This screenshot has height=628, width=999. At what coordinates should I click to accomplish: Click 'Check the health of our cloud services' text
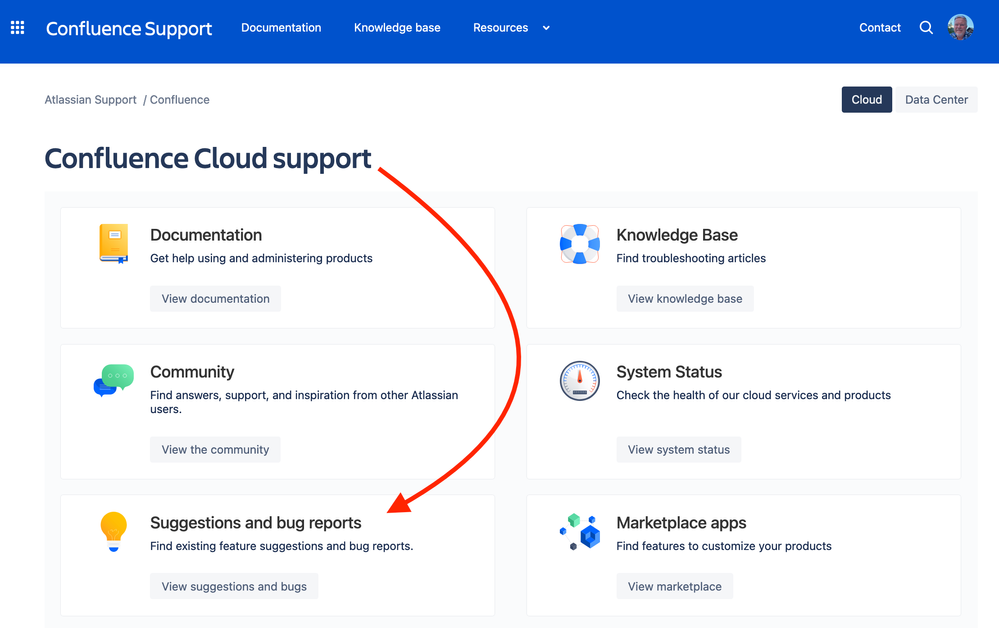pos(753,396)
